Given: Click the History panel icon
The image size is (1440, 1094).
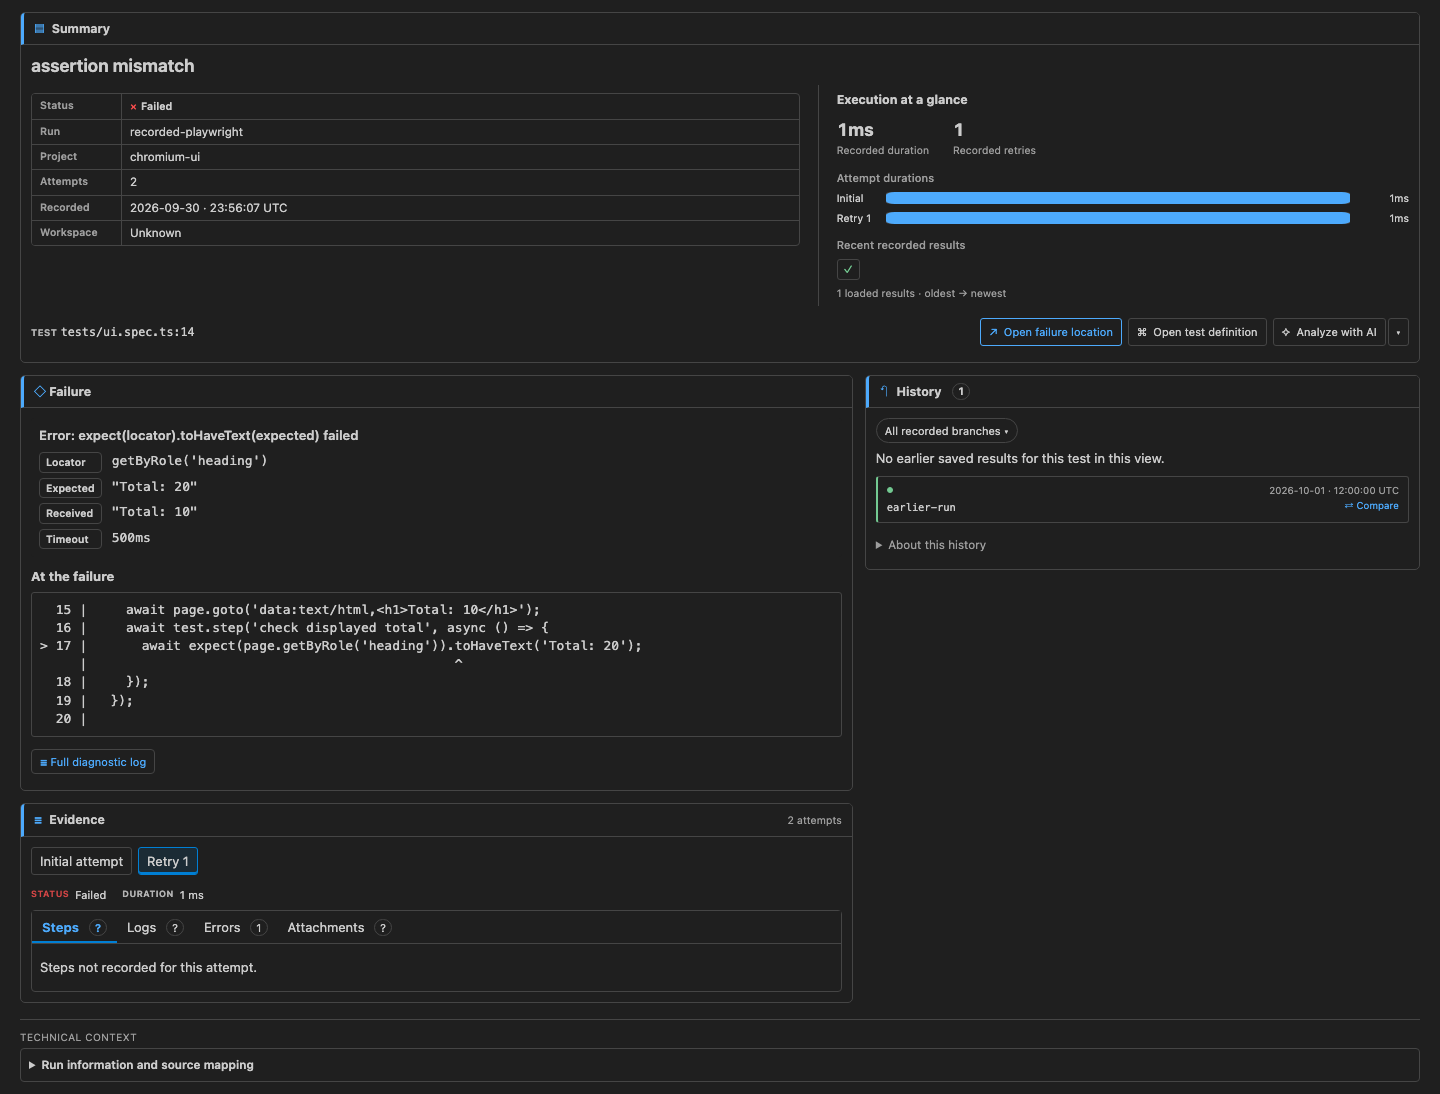Looking at the screenshot, I should click(x=884, y=391).
